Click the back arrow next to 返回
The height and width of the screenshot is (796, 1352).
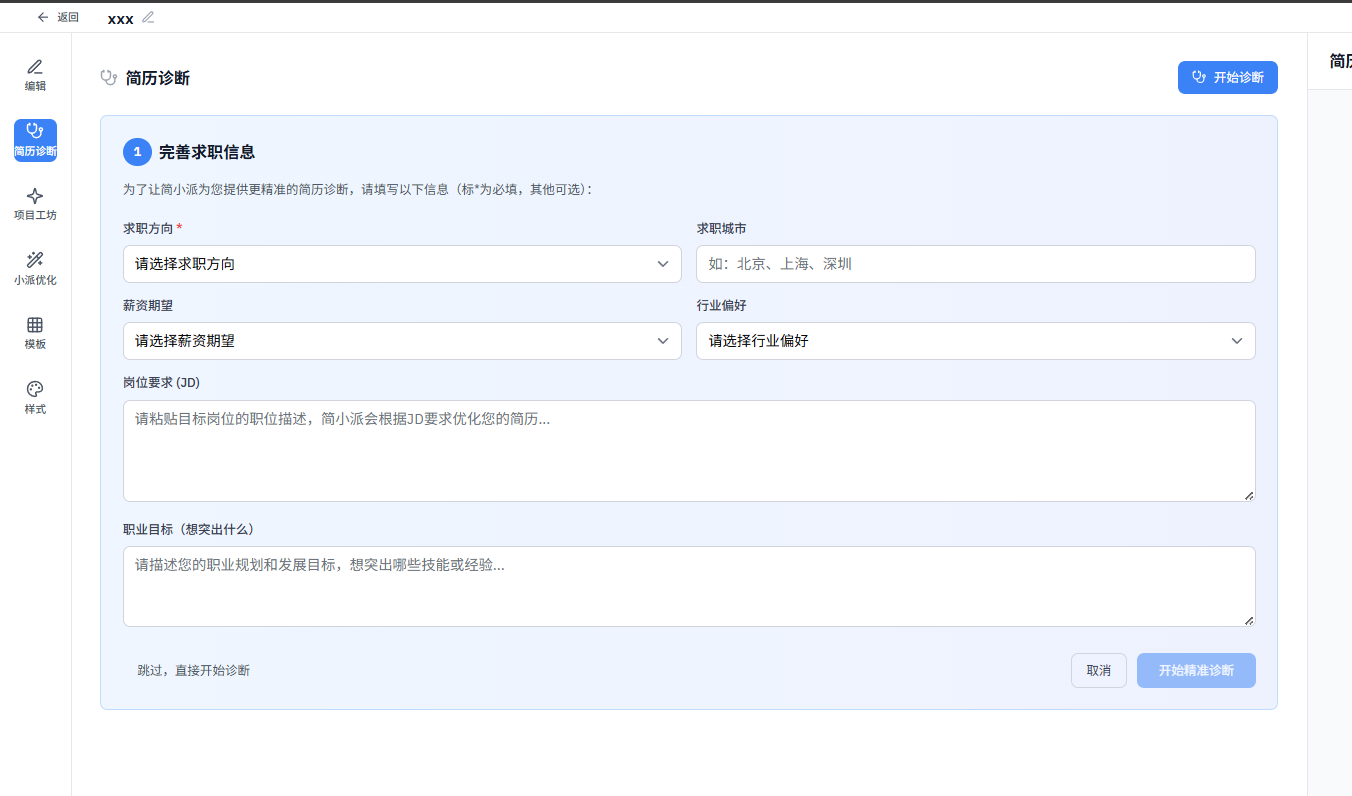coord(40,17)
